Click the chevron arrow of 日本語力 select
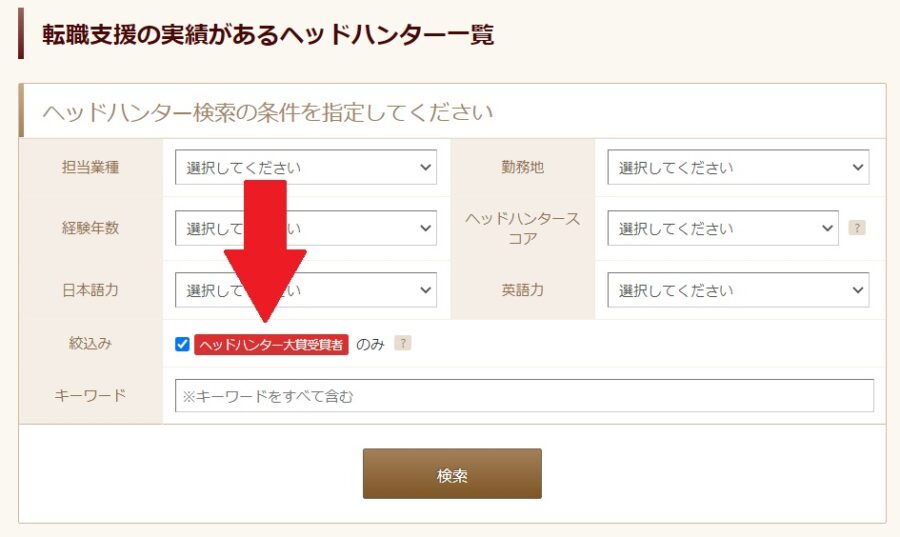900x537 pixels. pyautogui.click(x=425, y=290)
